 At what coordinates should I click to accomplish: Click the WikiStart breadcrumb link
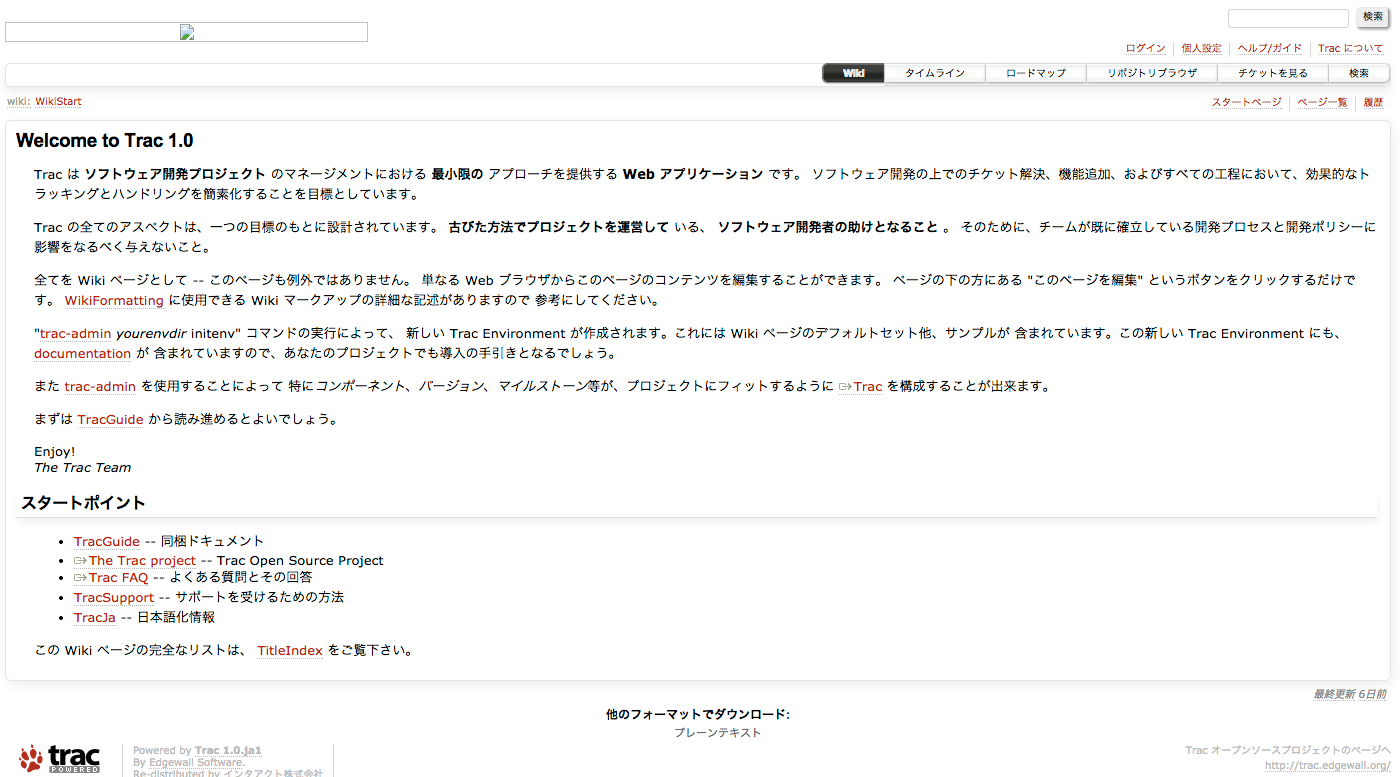click(58, 102)
